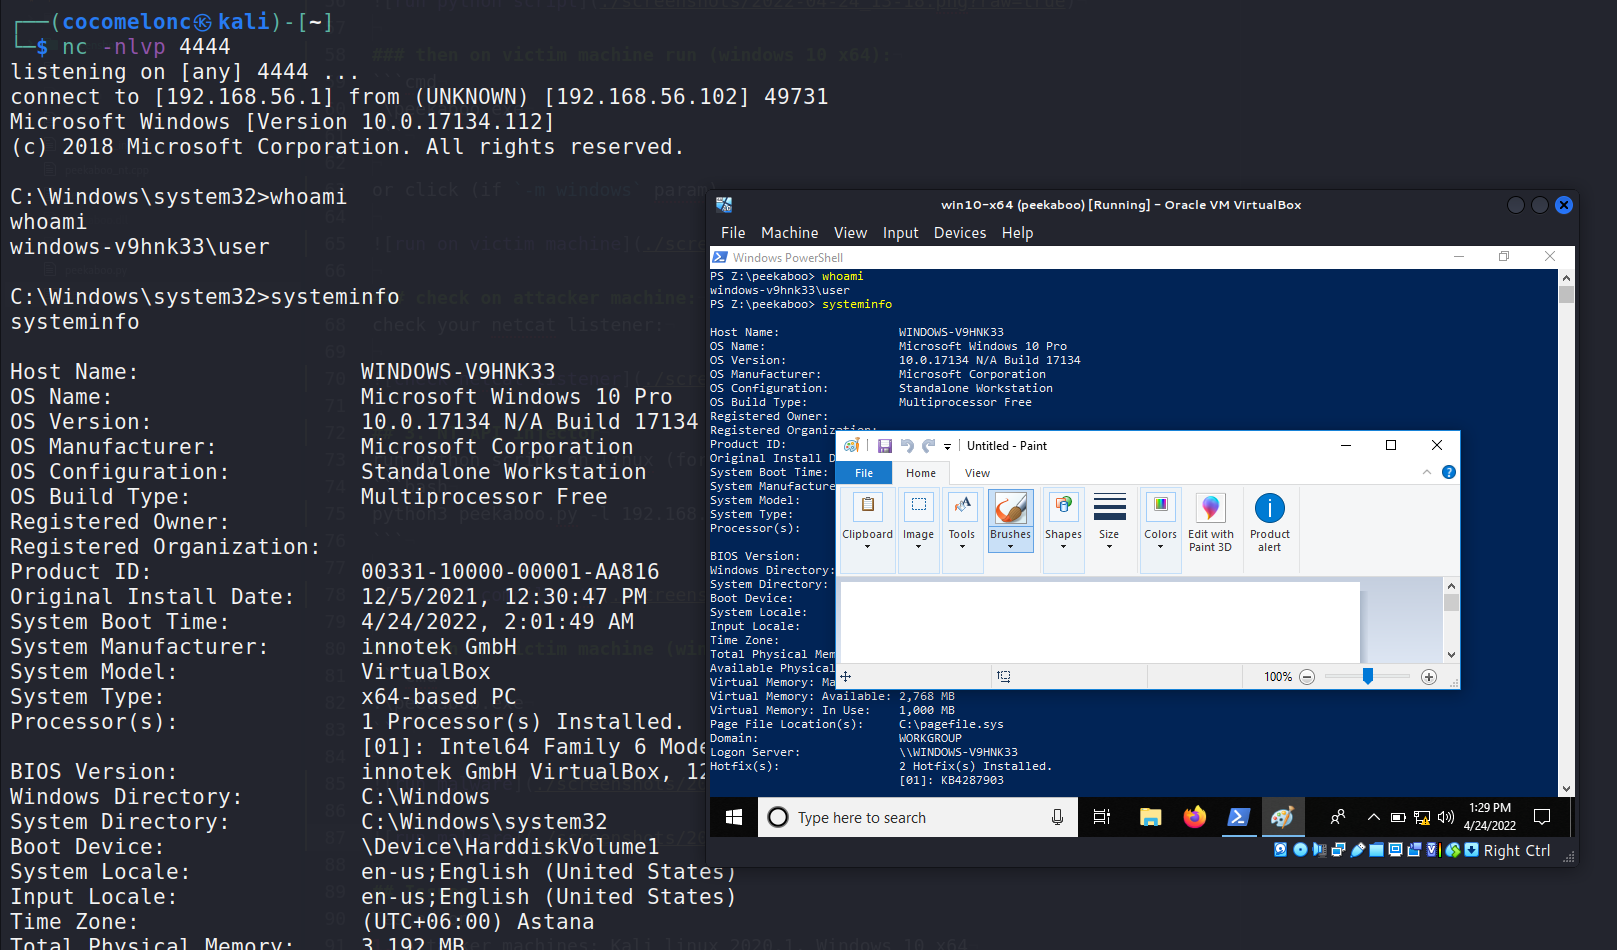The image size is (1617, 950).
Task: Click the white Paint canvas
Action: (1100, 621)
